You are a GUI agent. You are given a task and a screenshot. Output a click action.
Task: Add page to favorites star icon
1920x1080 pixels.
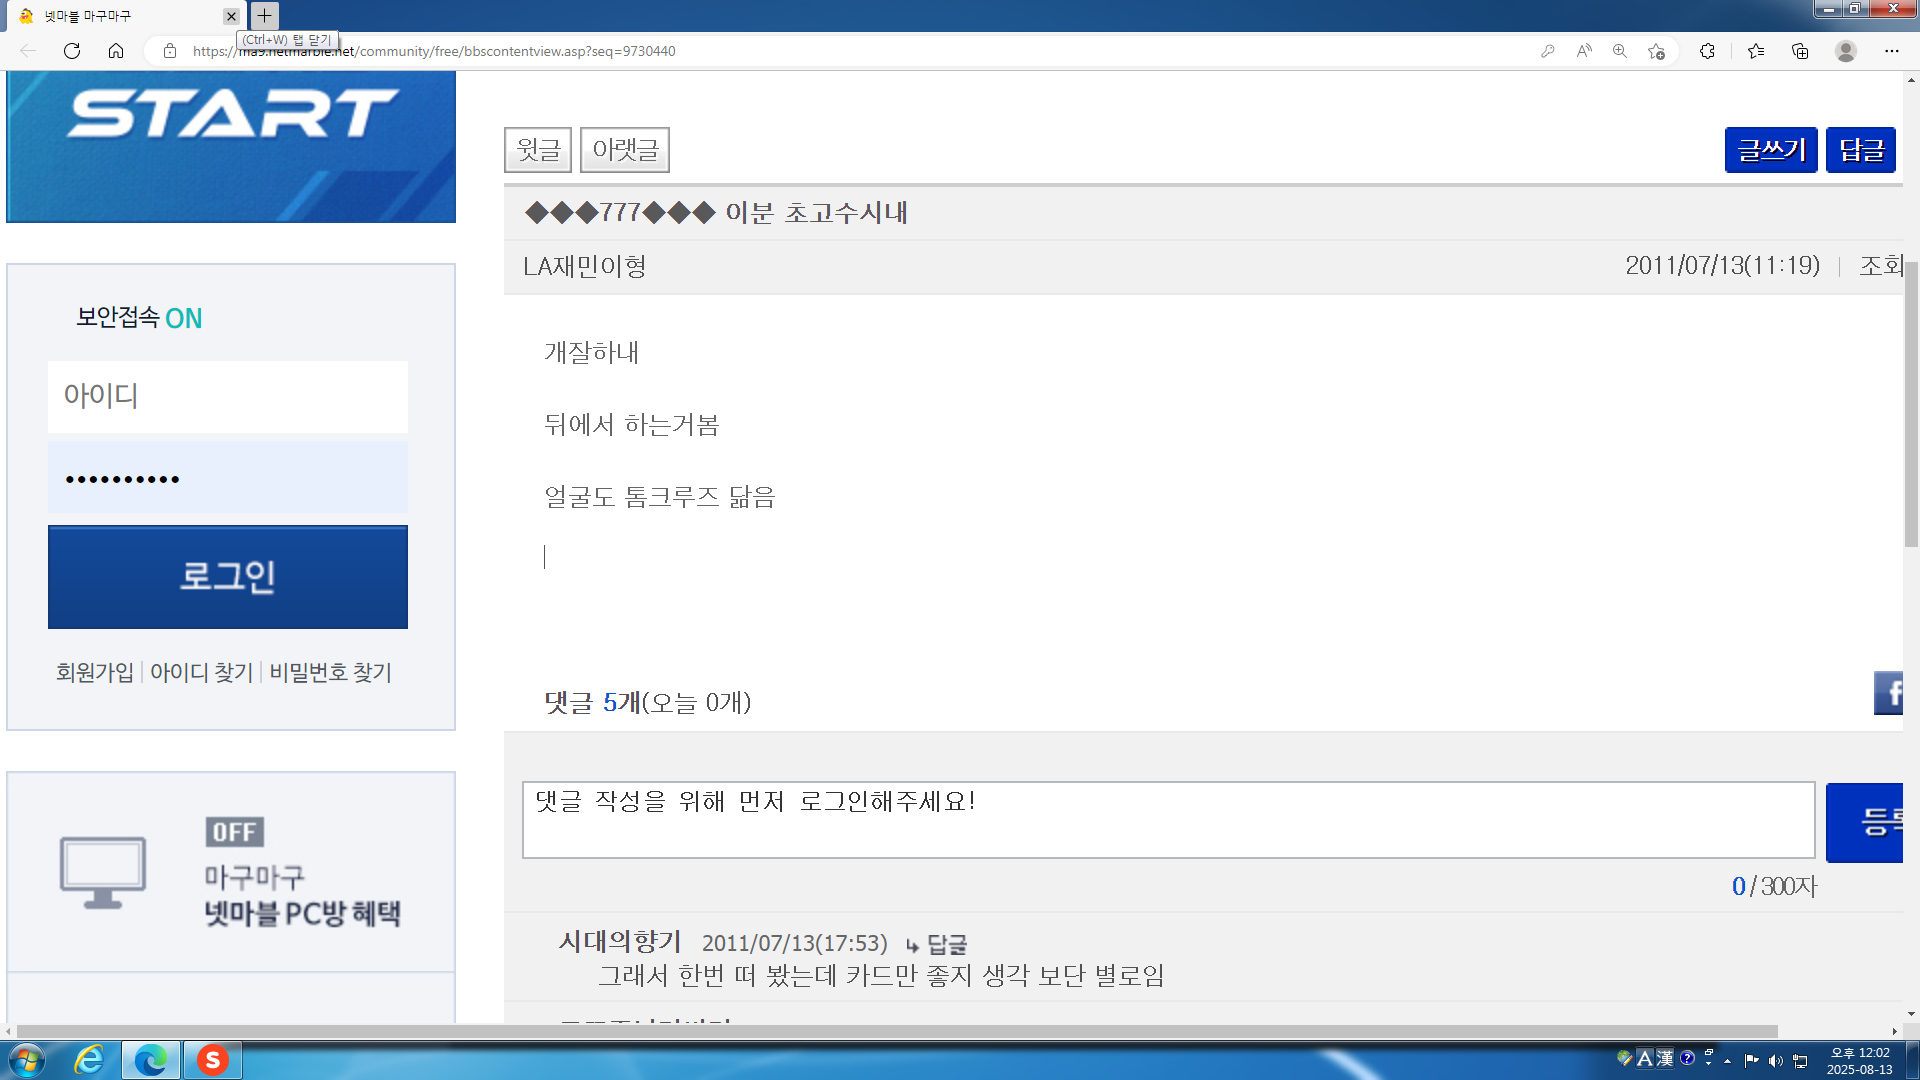1657,51
